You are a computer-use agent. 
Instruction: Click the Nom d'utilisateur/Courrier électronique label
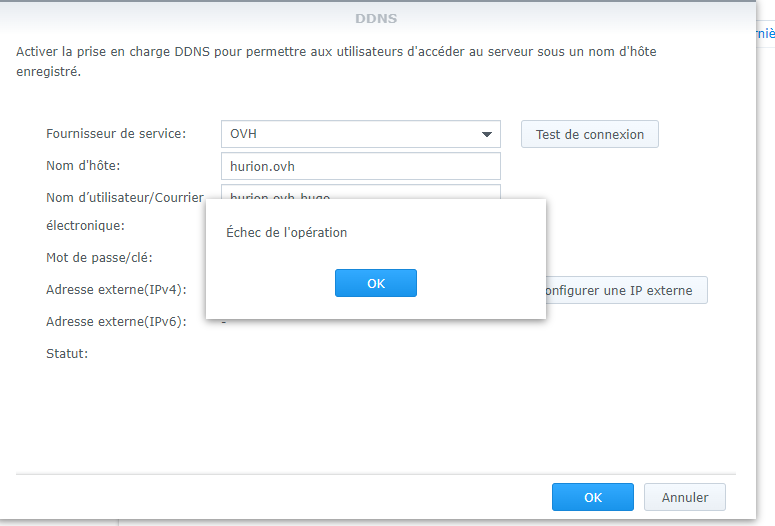point(125,197)
